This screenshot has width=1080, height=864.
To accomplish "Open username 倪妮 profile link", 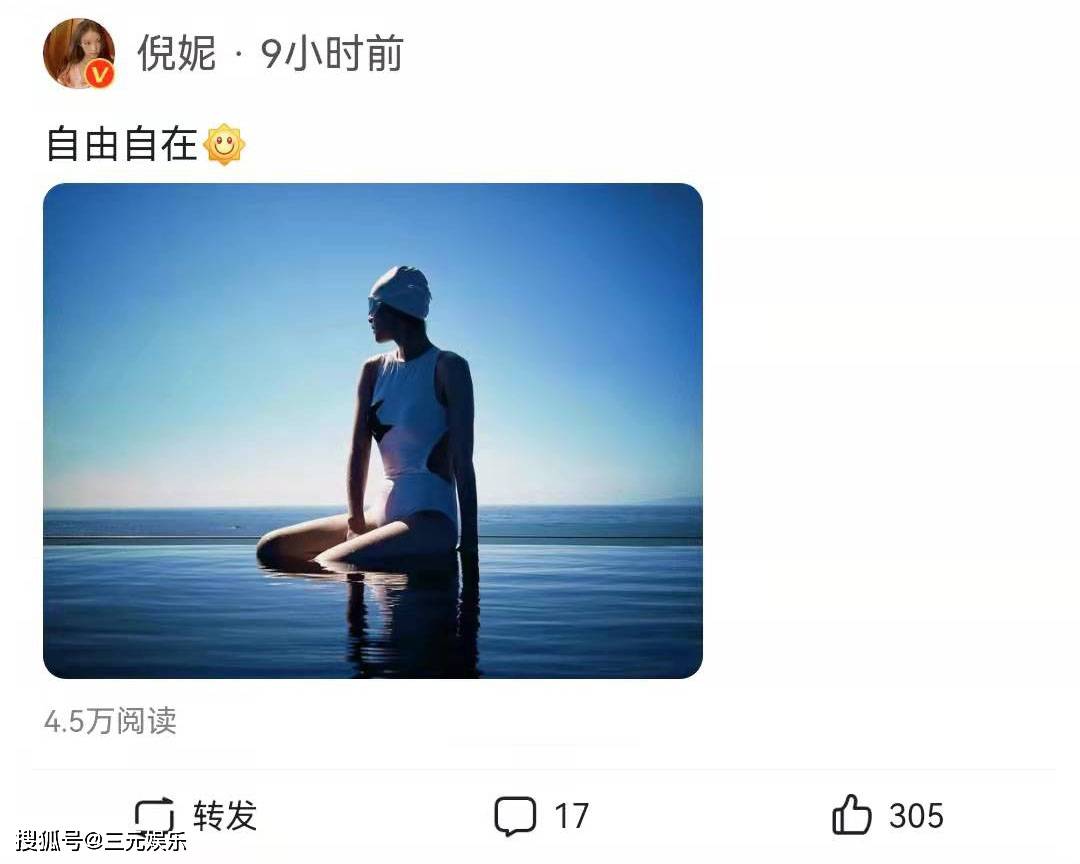I will tap(177, 53).
